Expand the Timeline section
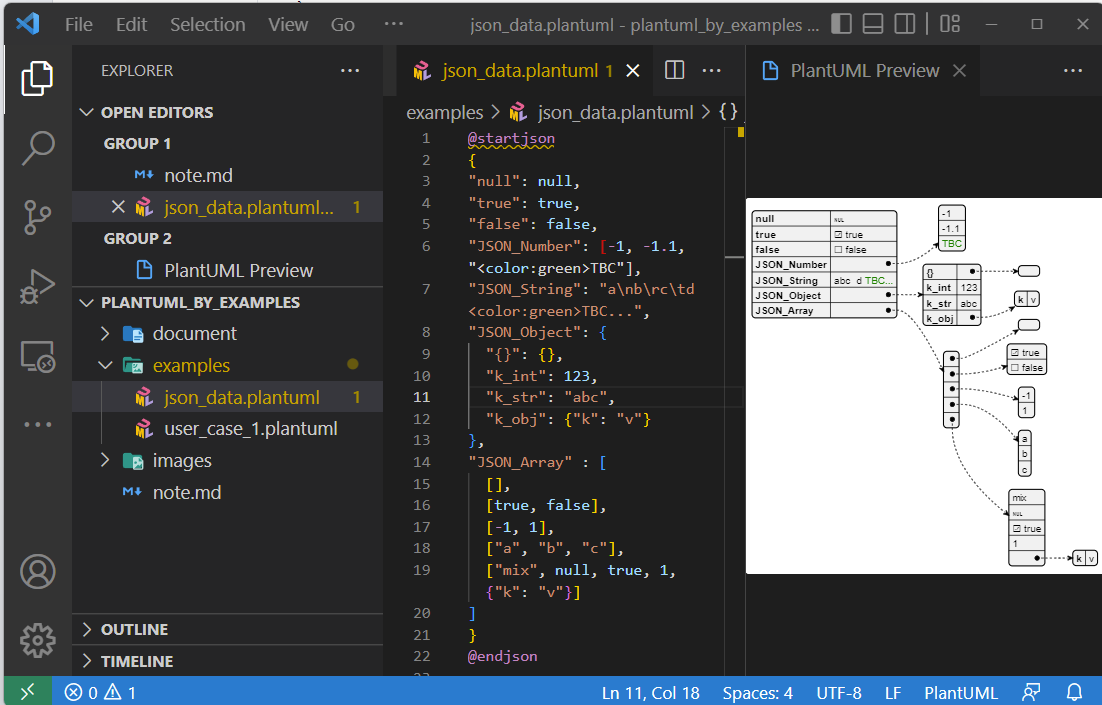 coord(227,661)
